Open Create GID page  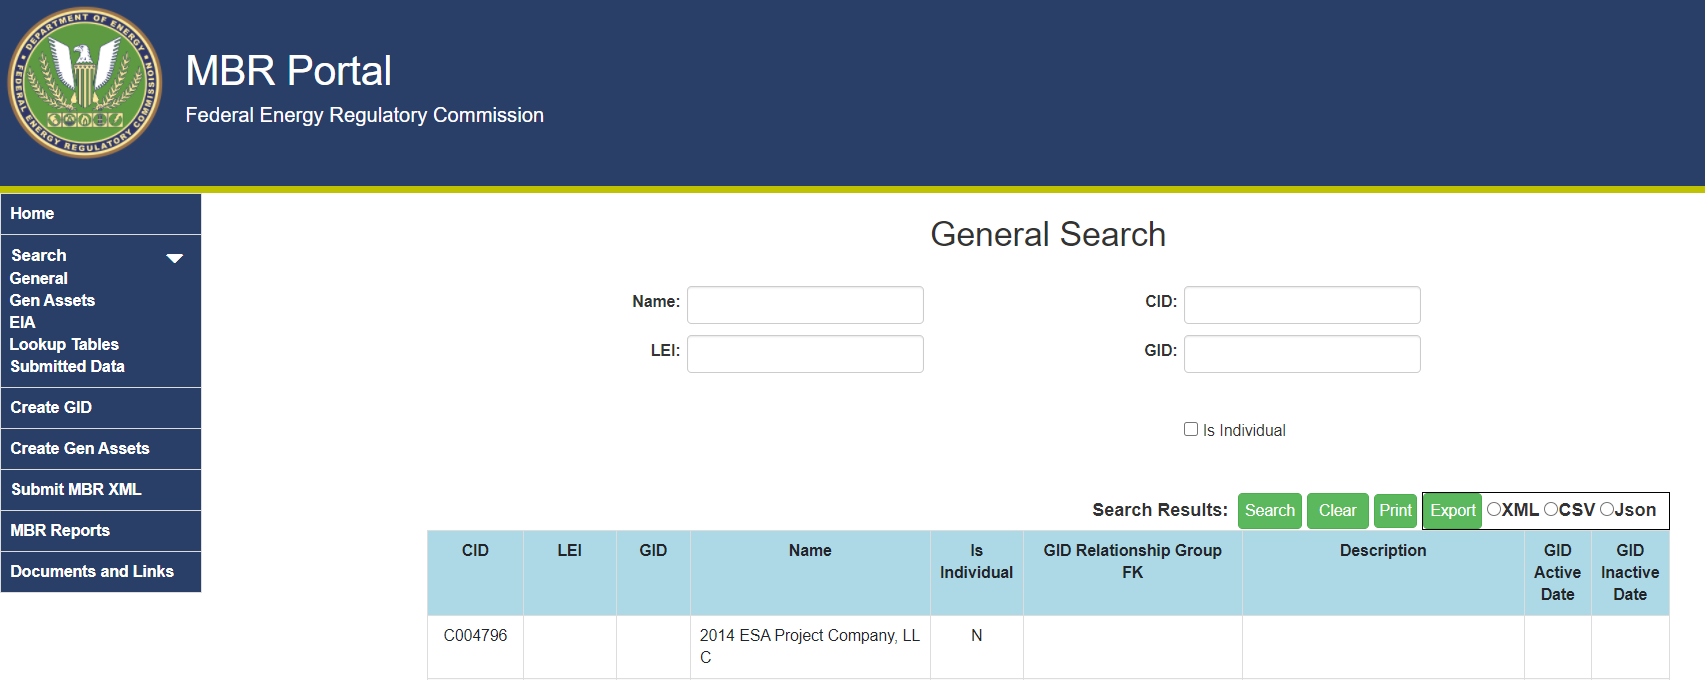[x=51, y=408]
